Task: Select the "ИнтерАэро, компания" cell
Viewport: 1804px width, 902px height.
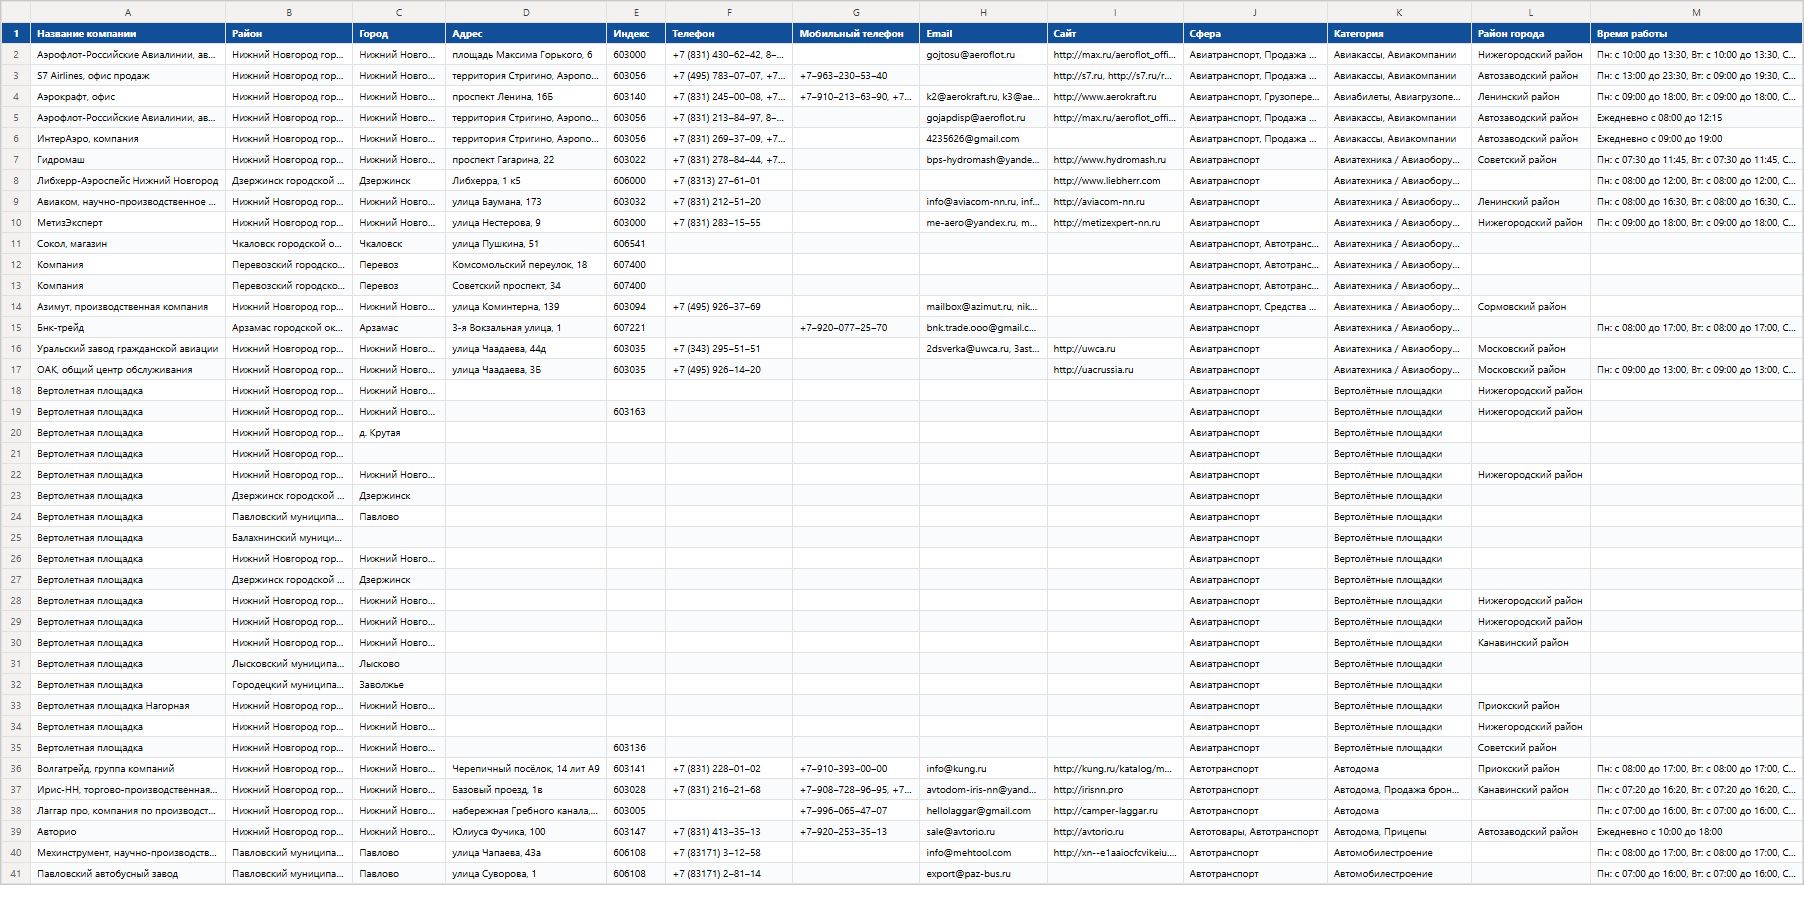Action: (x=128, y=139)
